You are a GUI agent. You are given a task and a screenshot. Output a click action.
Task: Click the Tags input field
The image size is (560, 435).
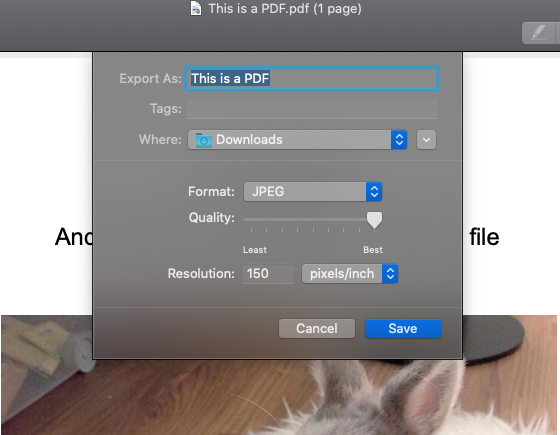(312, 109)
